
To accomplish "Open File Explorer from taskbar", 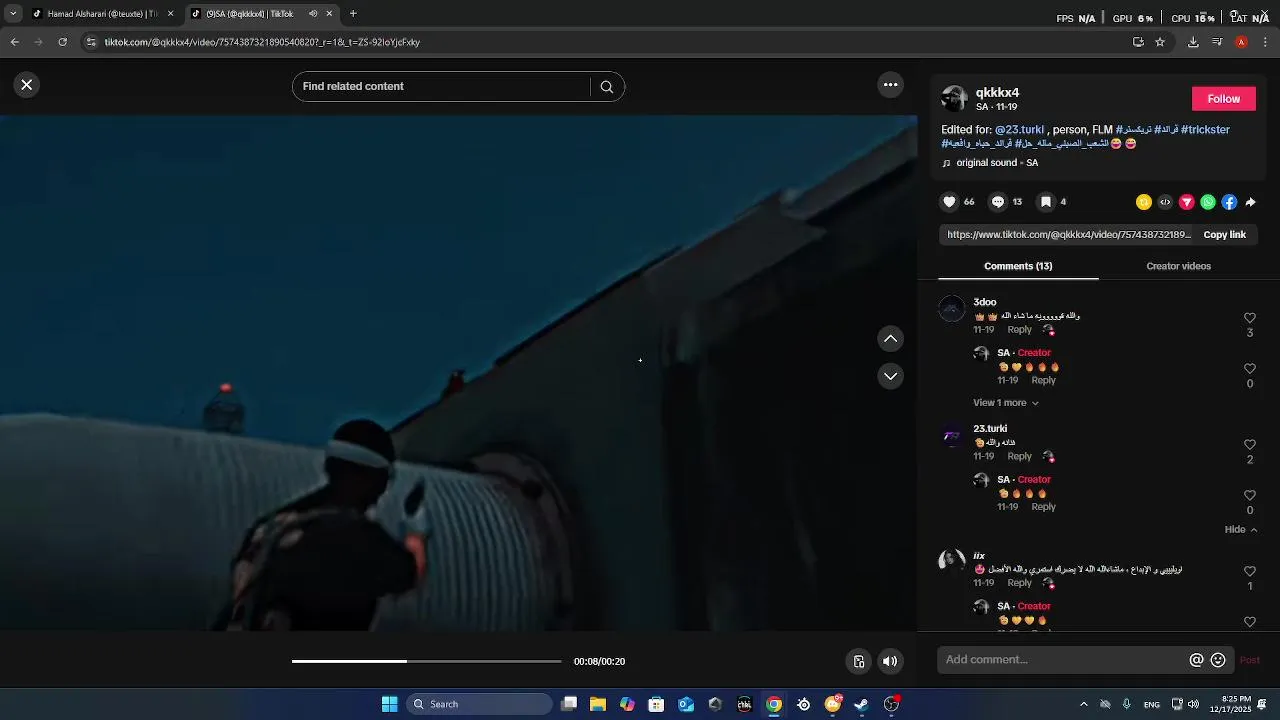I will (x=598, y=704).
